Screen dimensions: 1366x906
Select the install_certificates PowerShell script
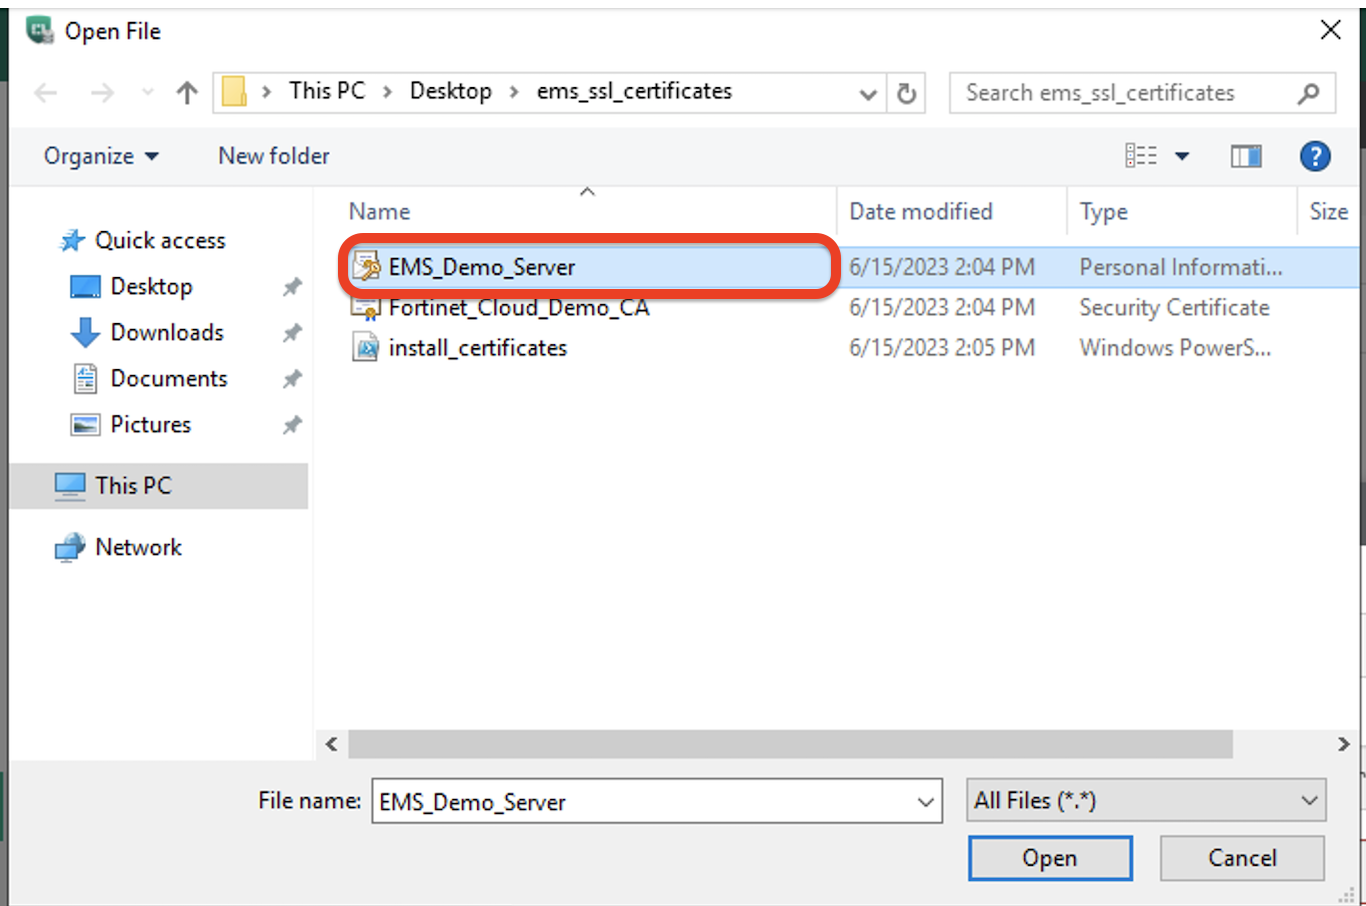478,348
